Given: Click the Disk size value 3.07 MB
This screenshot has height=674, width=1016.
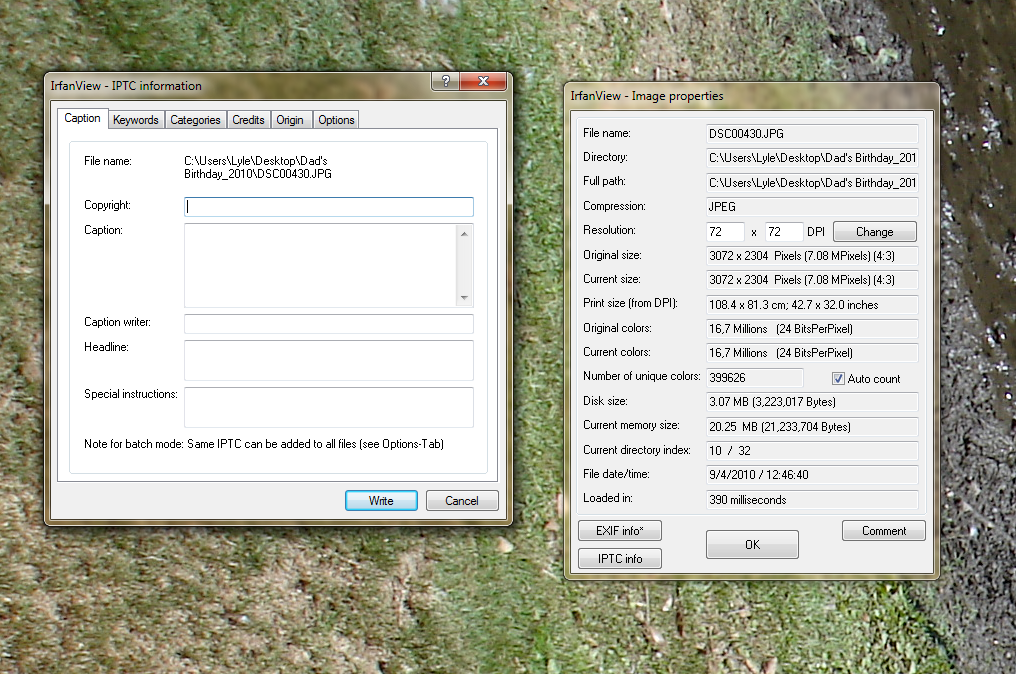Looking at the screenshot, I should 812,402.
